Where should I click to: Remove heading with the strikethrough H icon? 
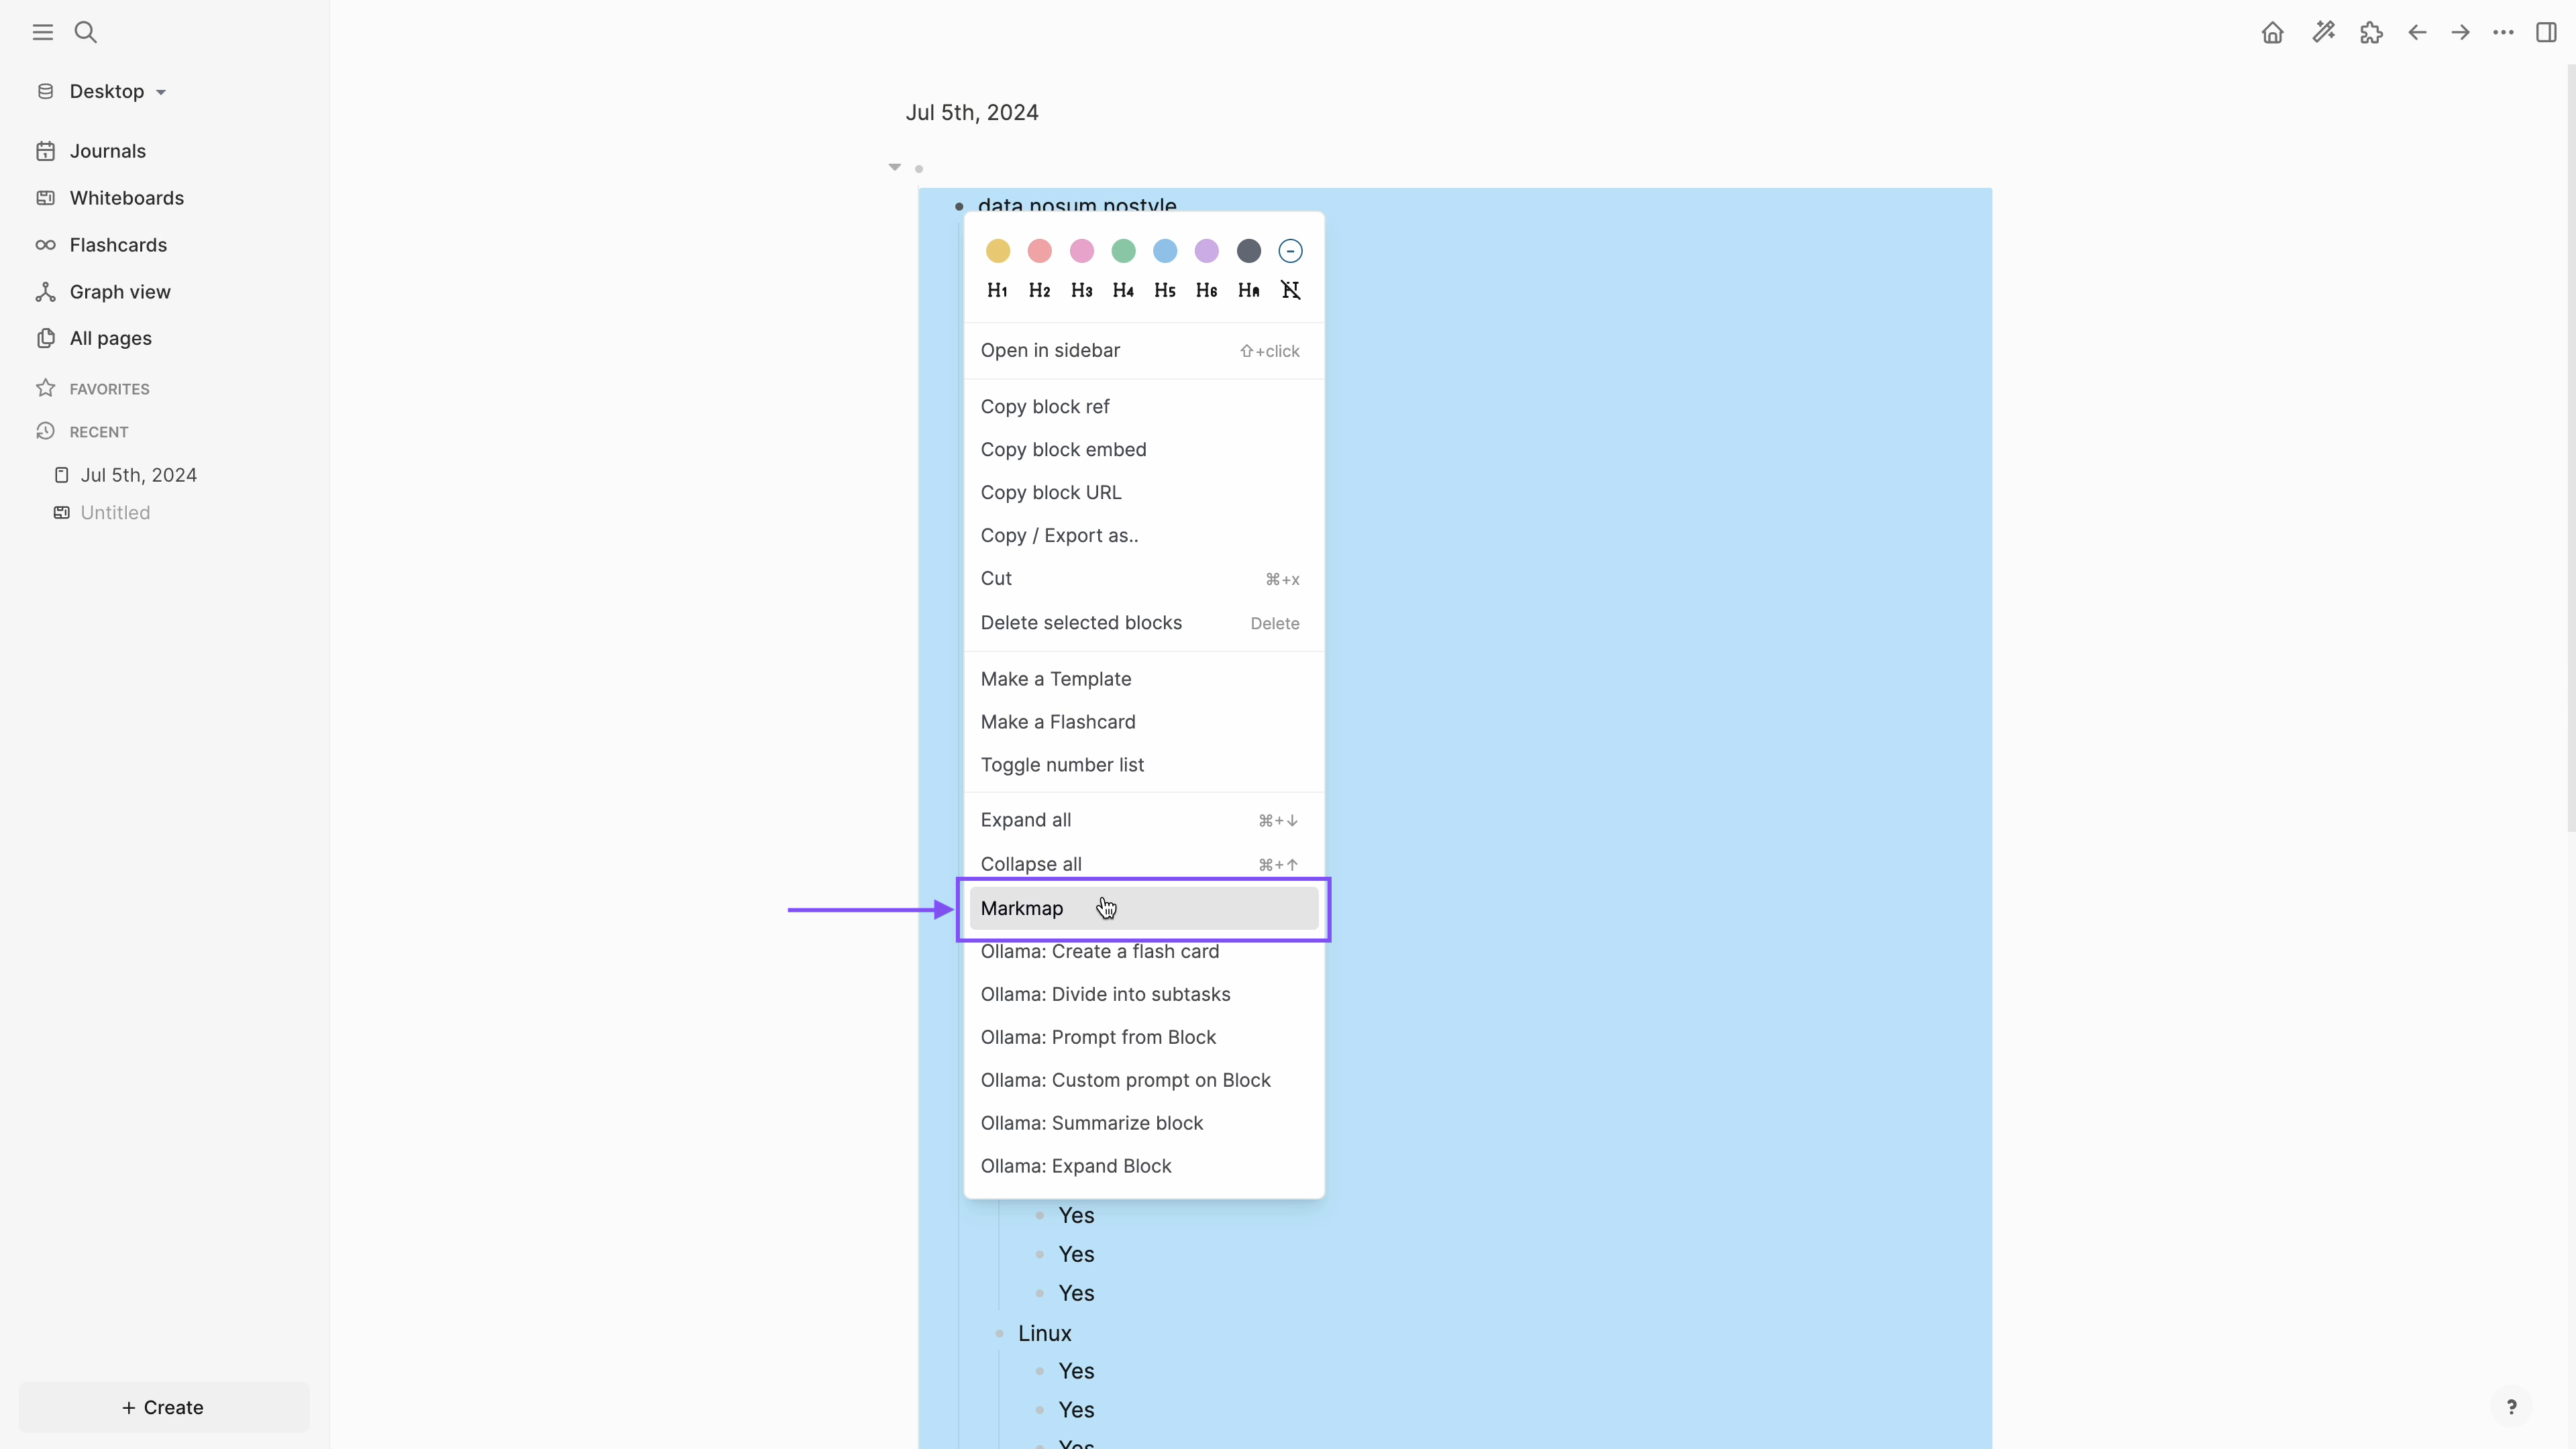pos(1290,290)
